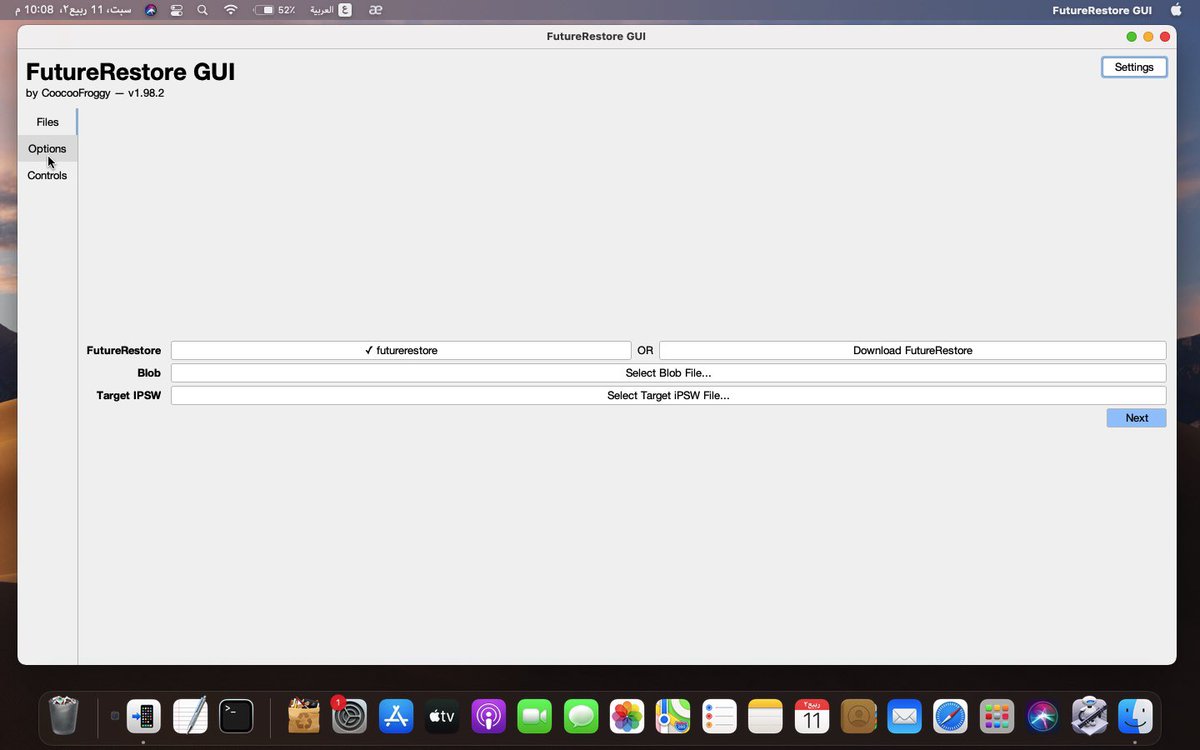Open Podcasts app in dock

coord(489,716)
